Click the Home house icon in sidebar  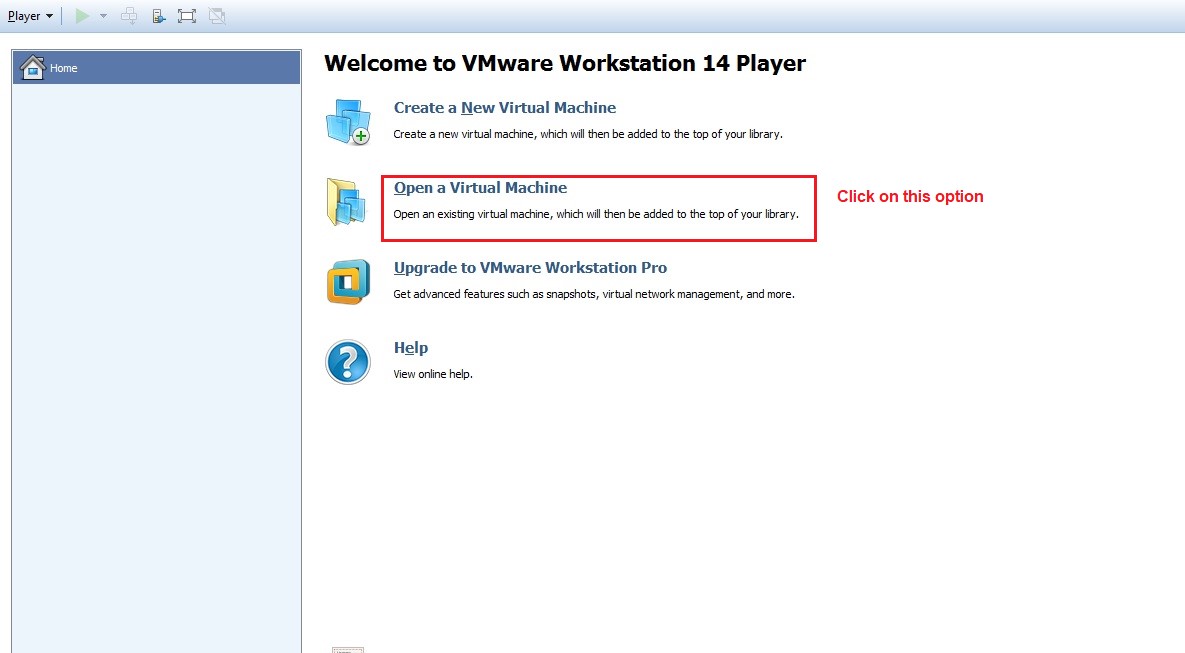point(32,67)
